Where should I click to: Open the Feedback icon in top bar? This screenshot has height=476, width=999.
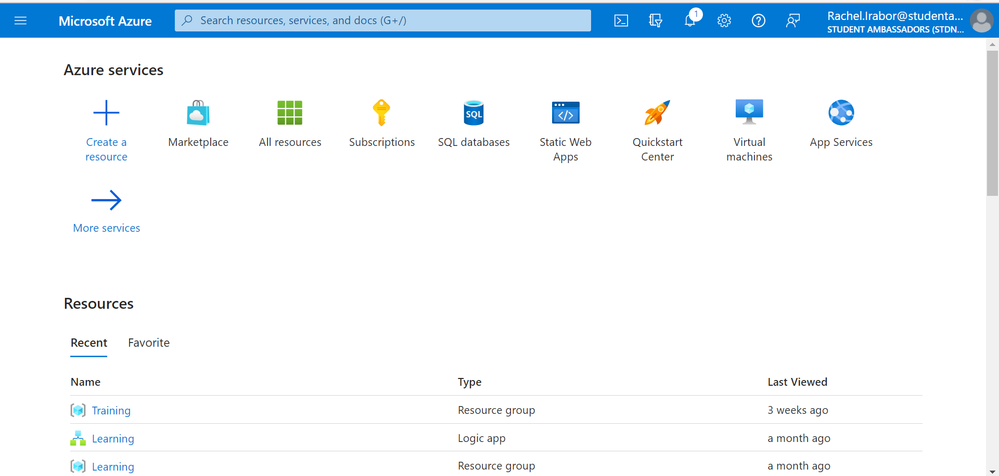pos(792,20)
